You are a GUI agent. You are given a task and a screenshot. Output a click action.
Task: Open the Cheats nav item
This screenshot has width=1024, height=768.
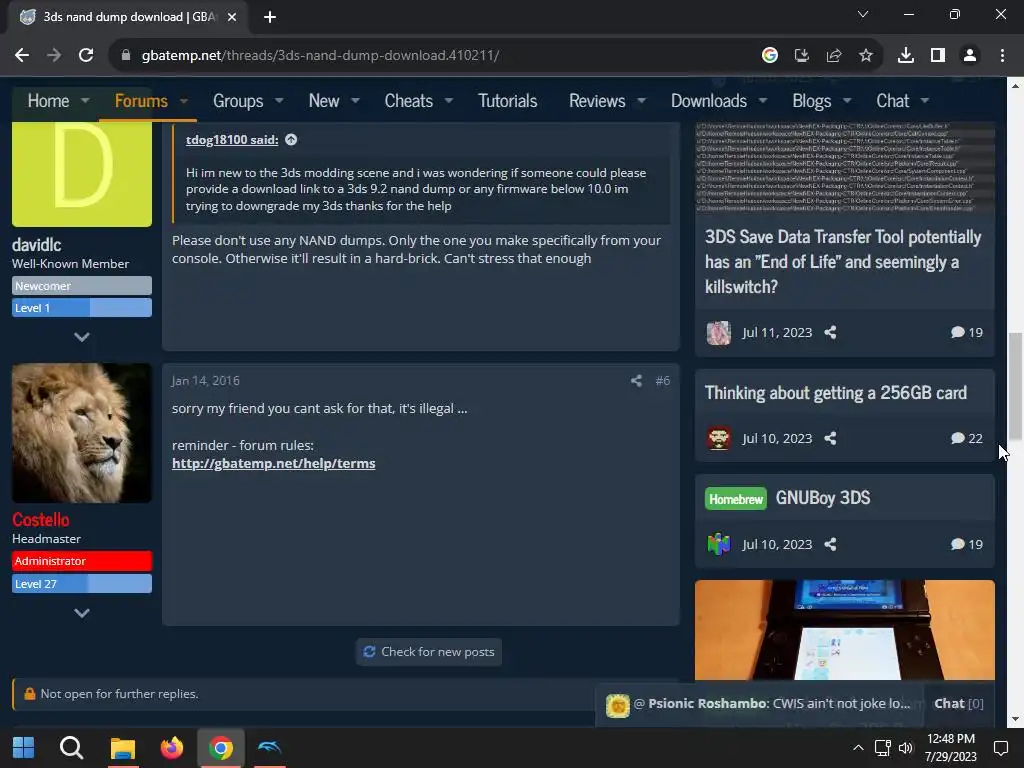click(x=409, y=101)
